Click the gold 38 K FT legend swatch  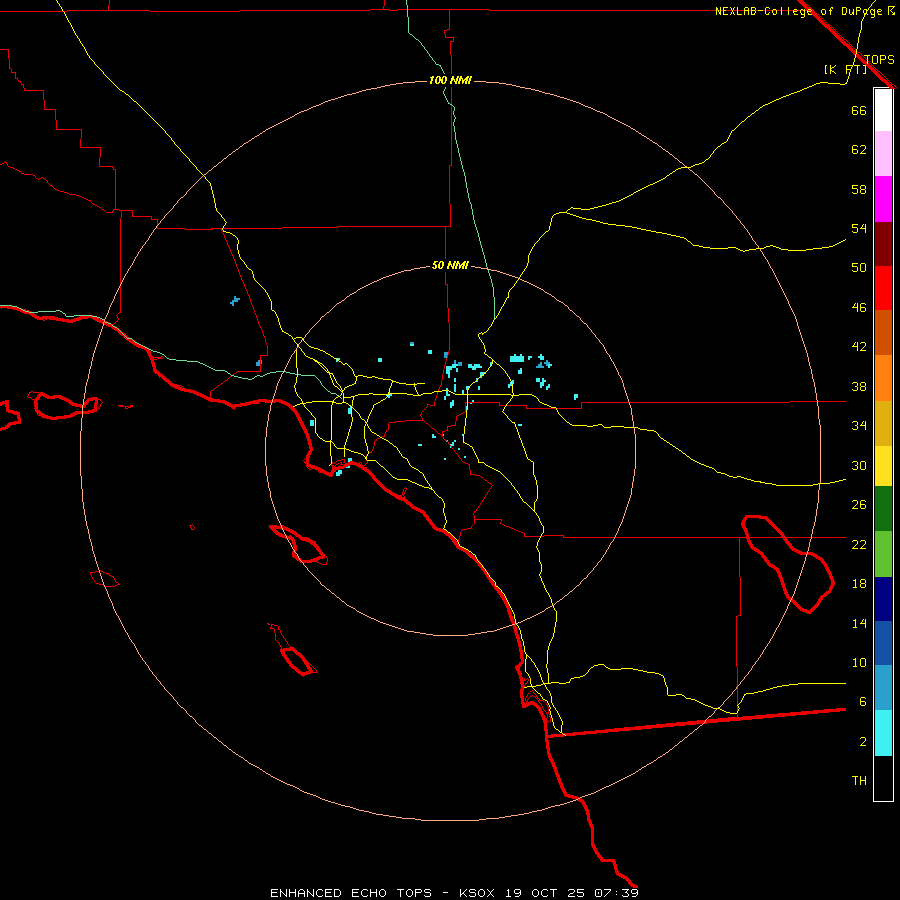coord(883,423)
